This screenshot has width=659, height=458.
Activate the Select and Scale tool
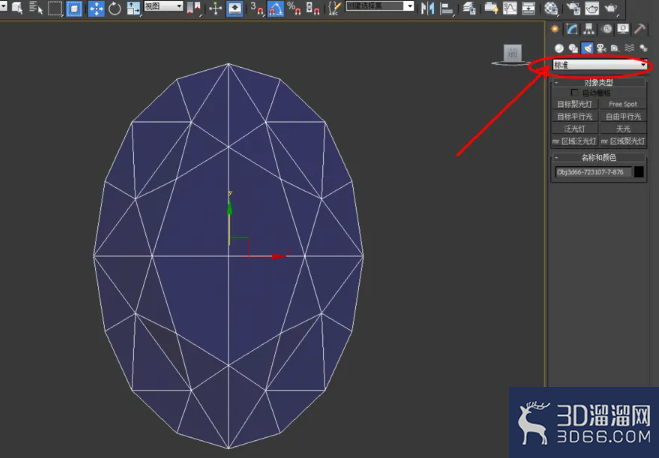click(133, 8)
